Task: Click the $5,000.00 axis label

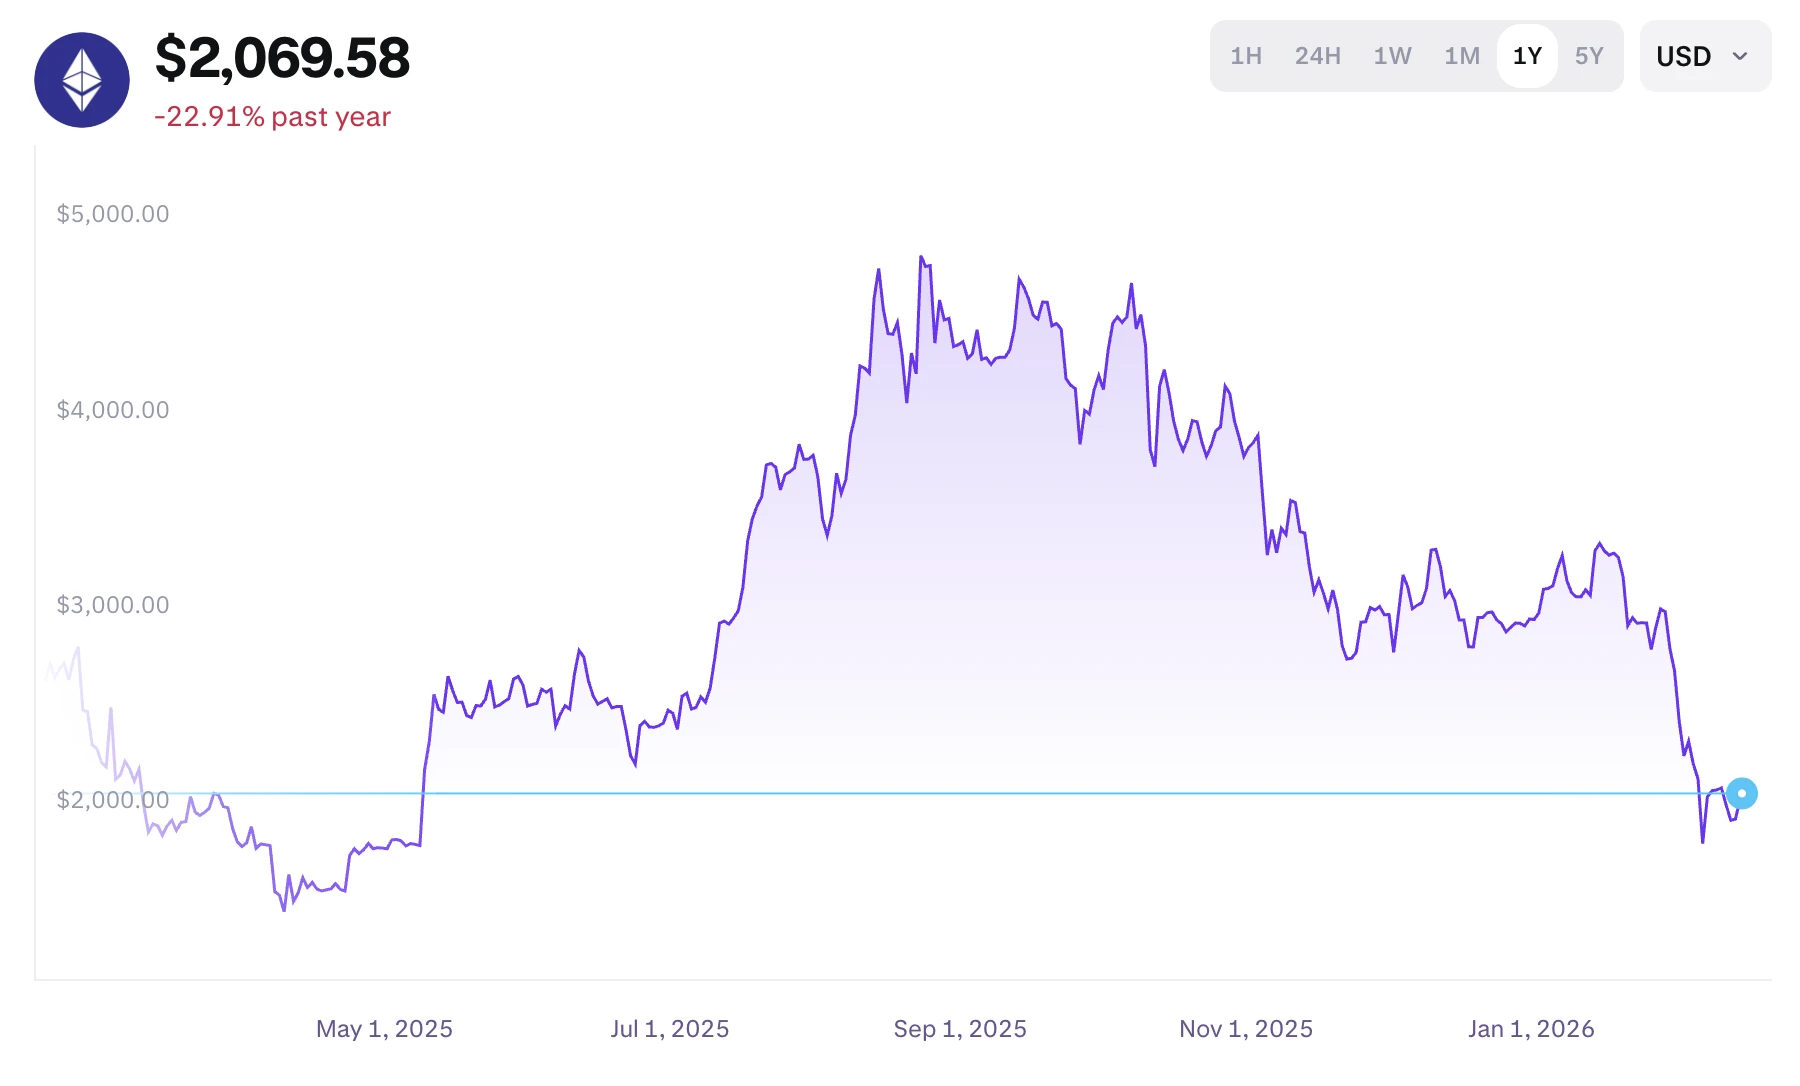Action: [113, 213]
